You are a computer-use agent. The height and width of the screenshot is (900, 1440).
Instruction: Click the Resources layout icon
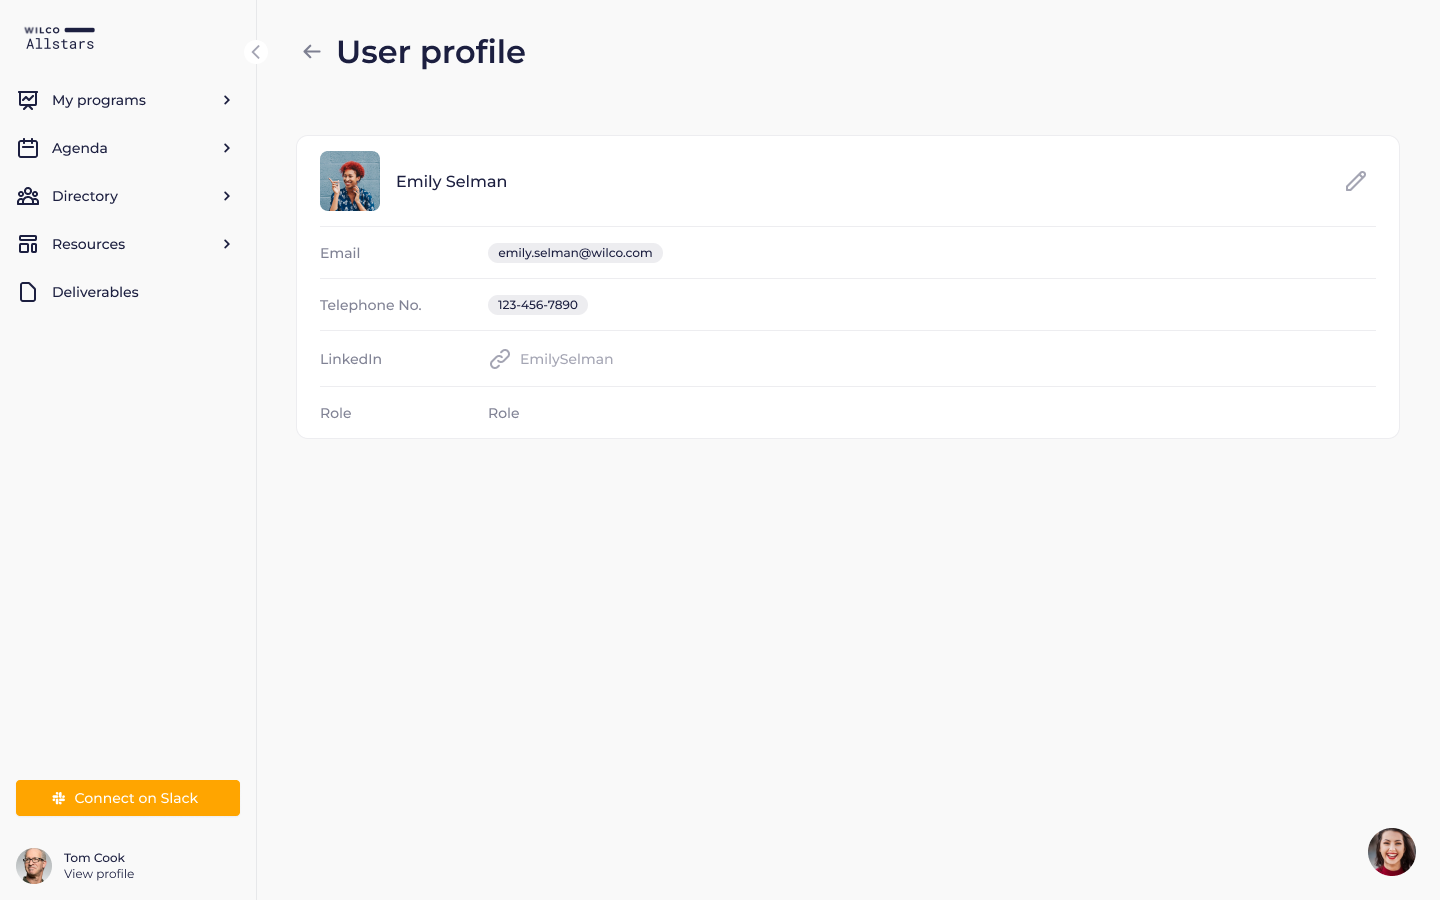click(28, 244)
